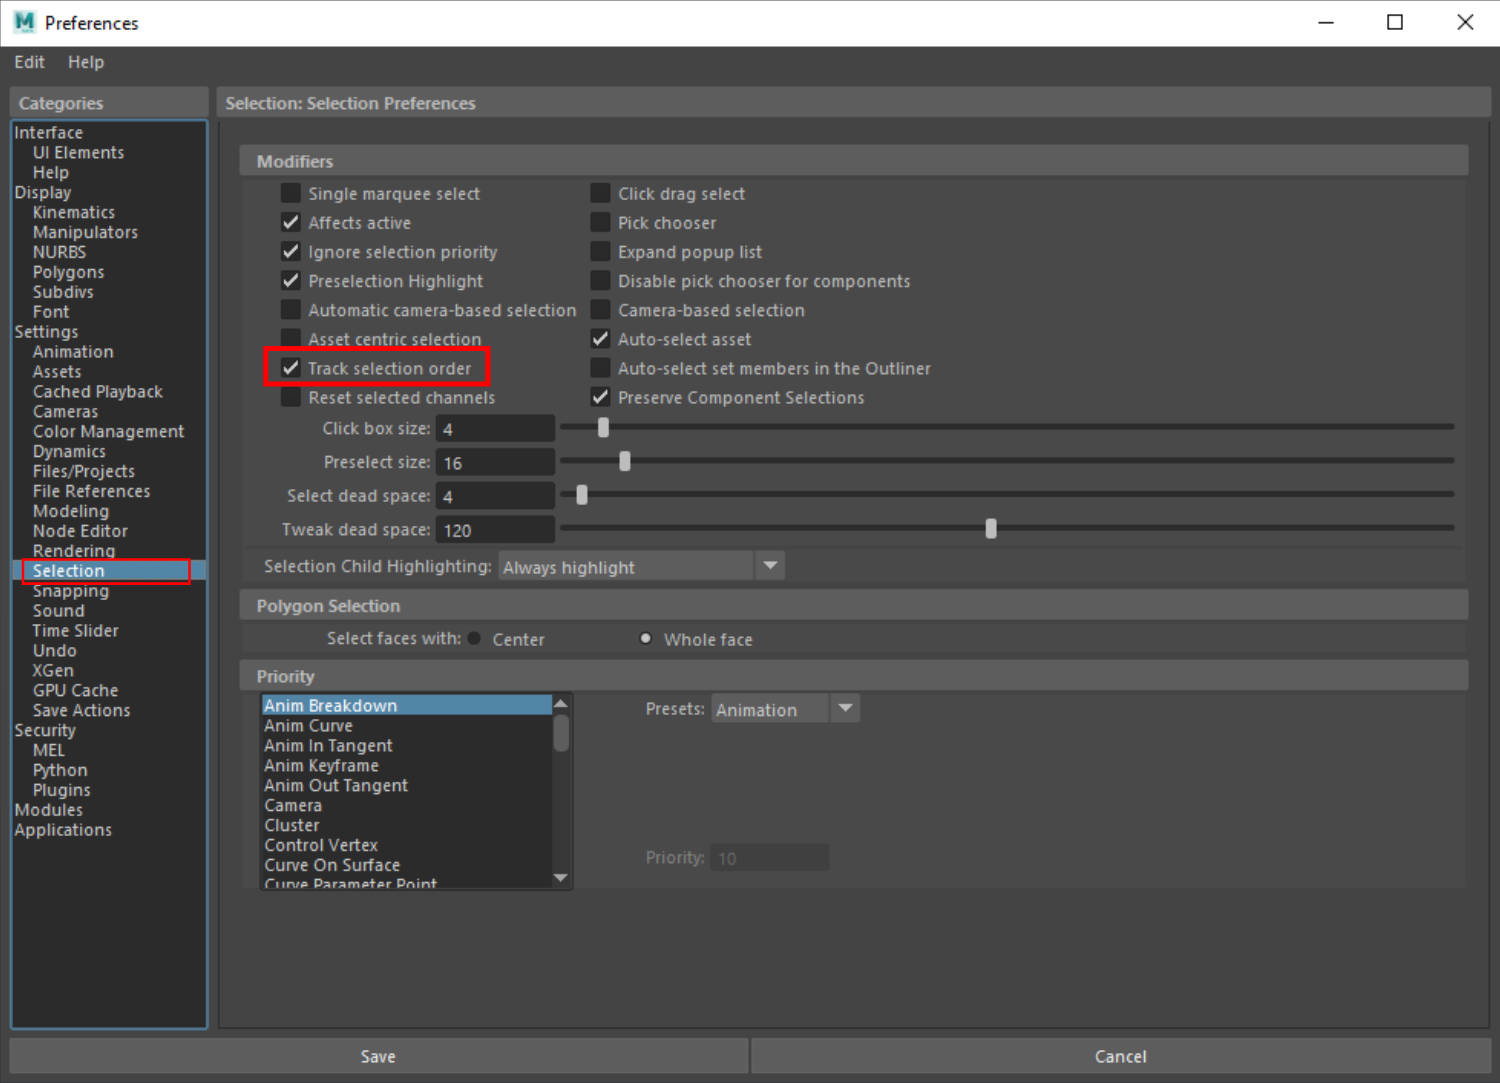This screenshot has height=1083, width=1500.
Task: Click the Select dead space slider handle
Action: [582, 495]
